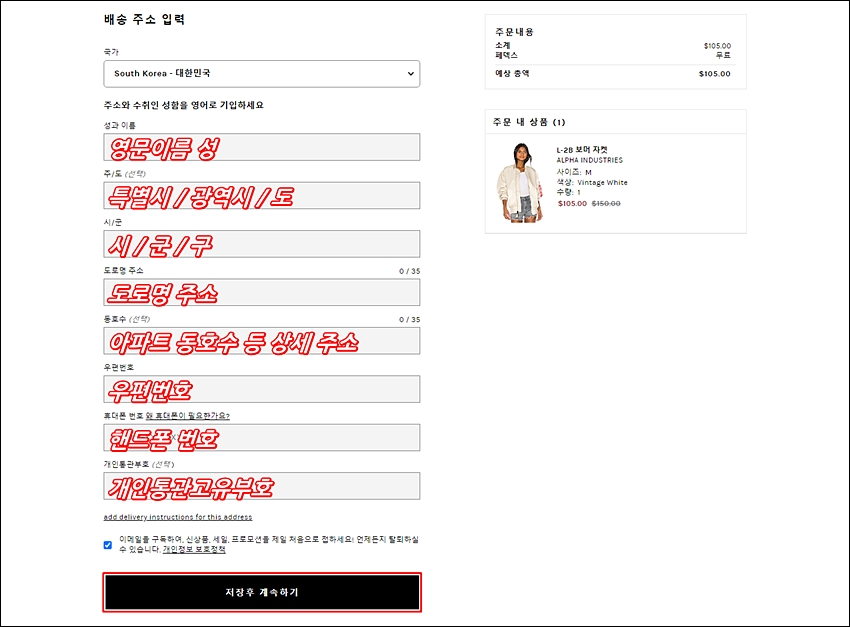Click the bomber jacket product thumbnail

click(520, 183)
